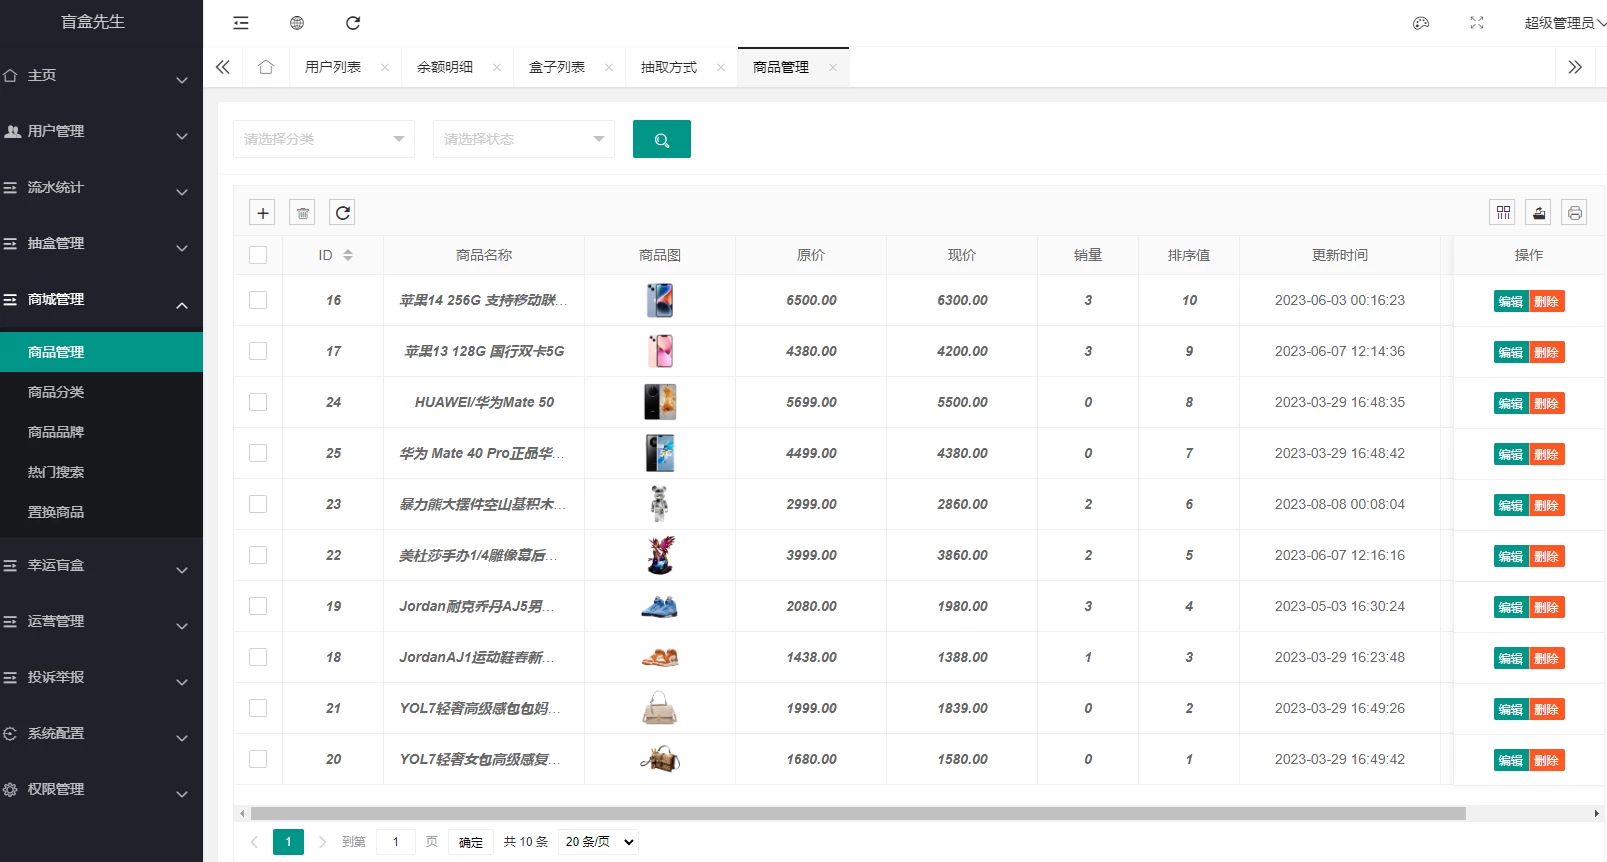Check the row with ID 16

(258, 300)
